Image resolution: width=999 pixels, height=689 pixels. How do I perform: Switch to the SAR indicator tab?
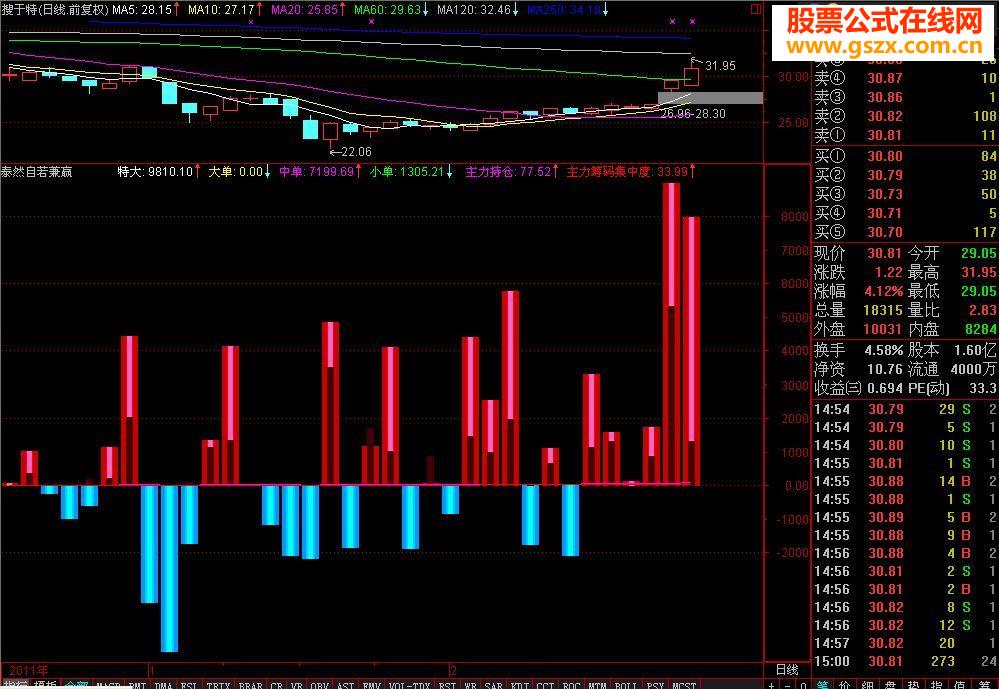coord(493,685)
